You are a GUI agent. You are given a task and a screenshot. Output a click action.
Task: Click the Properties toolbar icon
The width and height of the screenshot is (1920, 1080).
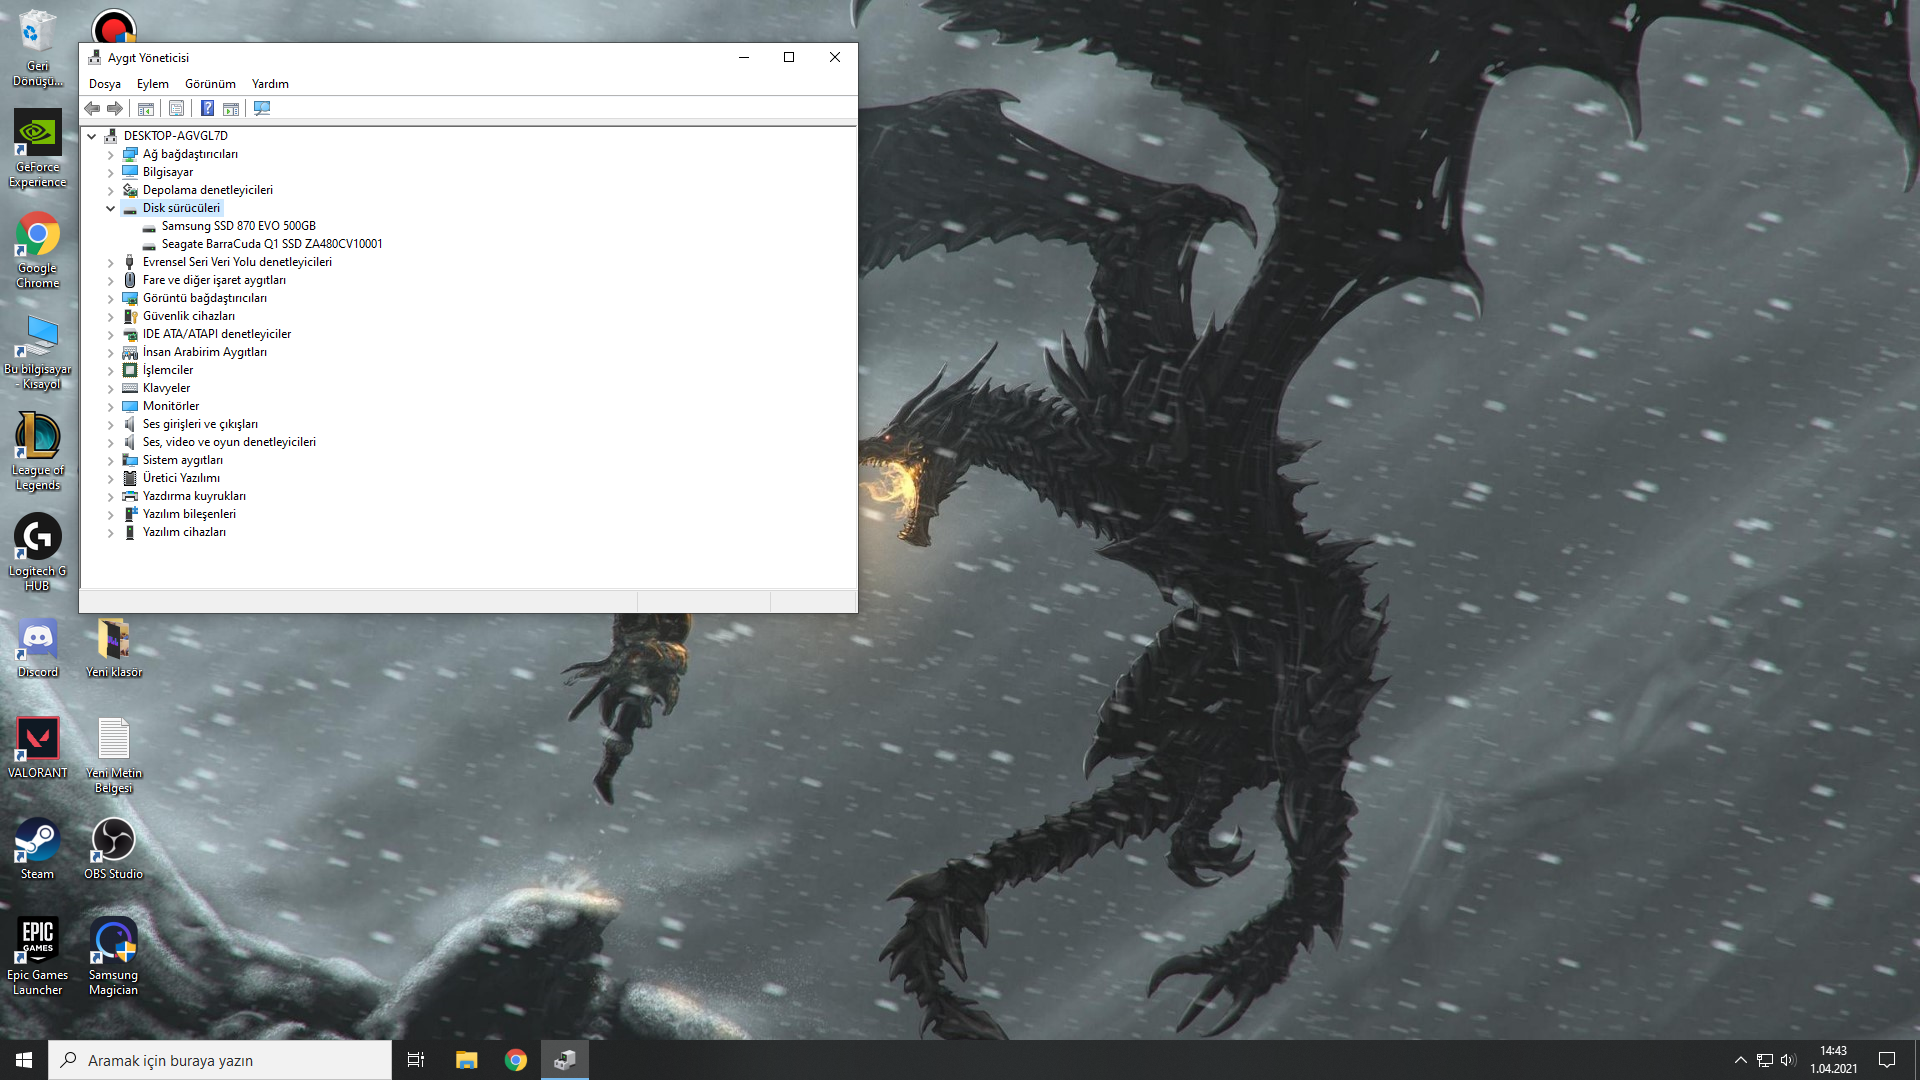(x=177, y=108)
